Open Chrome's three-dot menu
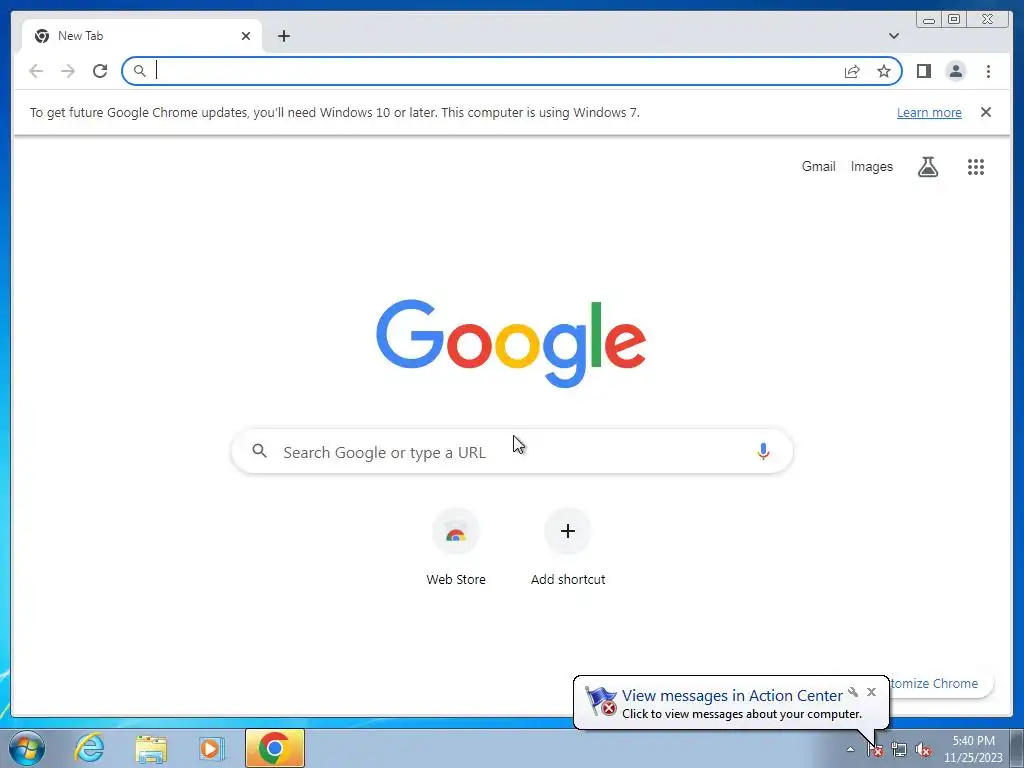Screen dimensions: 1024x768 pos(988,71)
